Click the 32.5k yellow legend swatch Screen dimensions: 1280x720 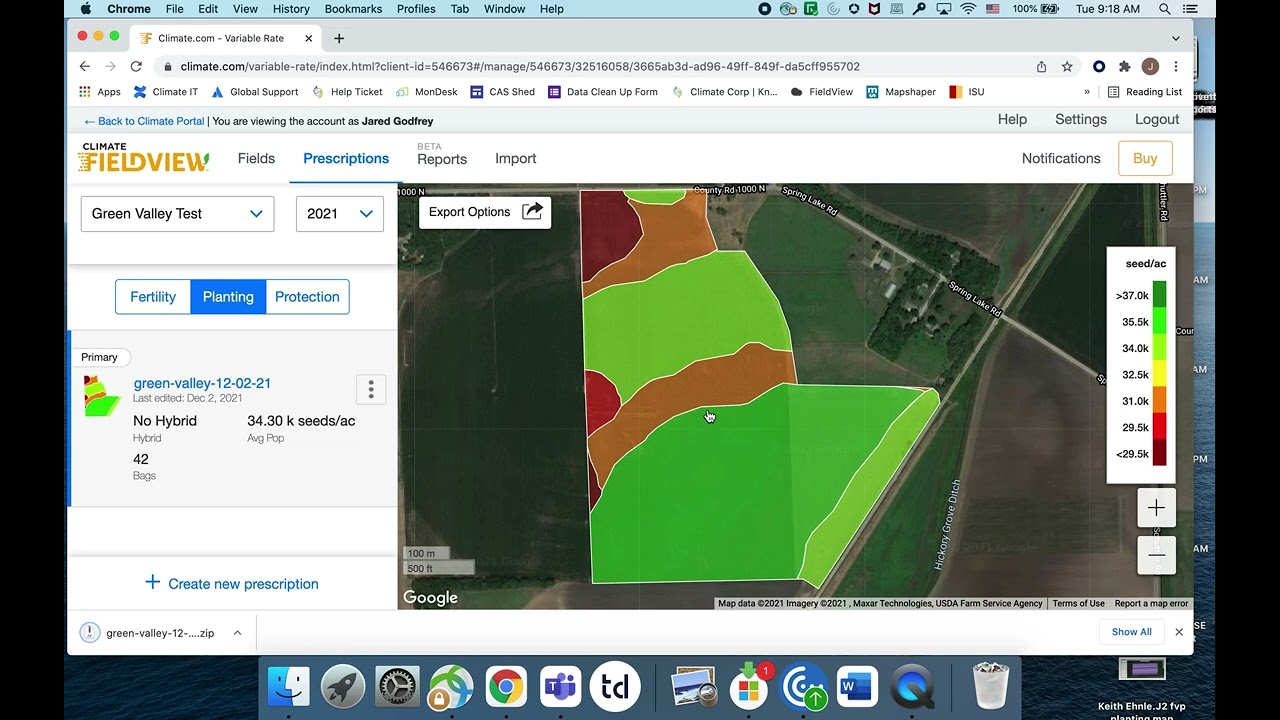1159,374
